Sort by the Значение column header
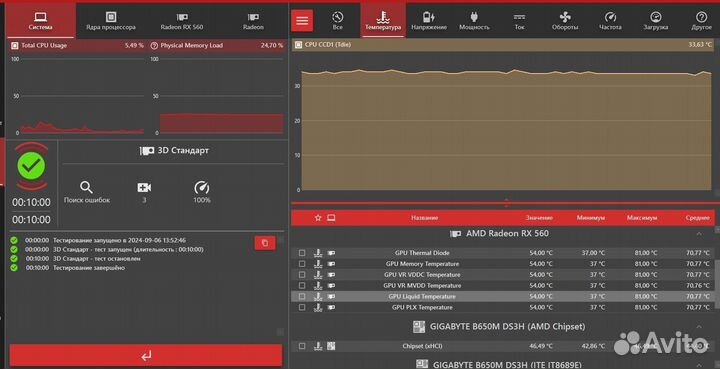 coord(539,218)
